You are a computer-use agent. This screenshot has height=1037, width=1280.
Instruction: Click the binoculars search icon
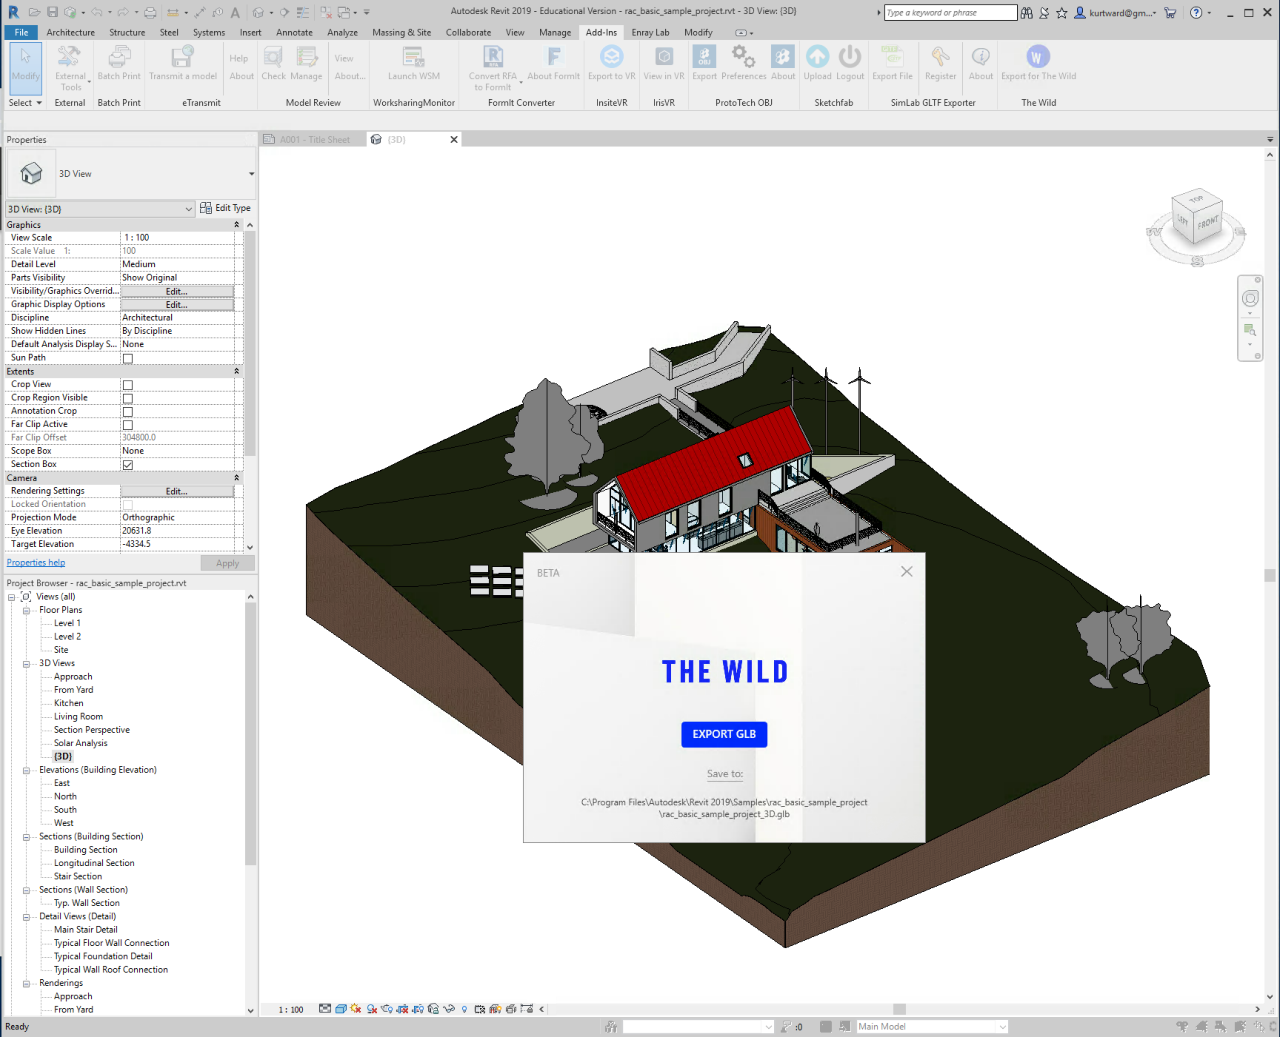[1027, 12]
